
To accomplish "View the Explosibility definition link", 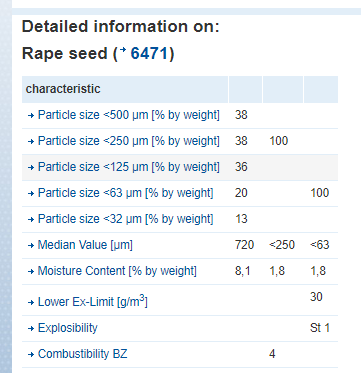I will pos(68,328).
